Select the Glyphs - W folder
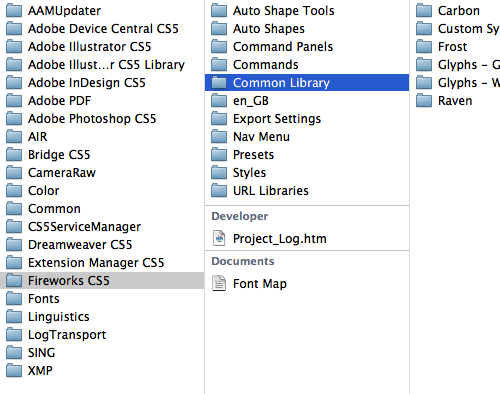Viewport: 500px width, 394px height. [x=455, y=83]
